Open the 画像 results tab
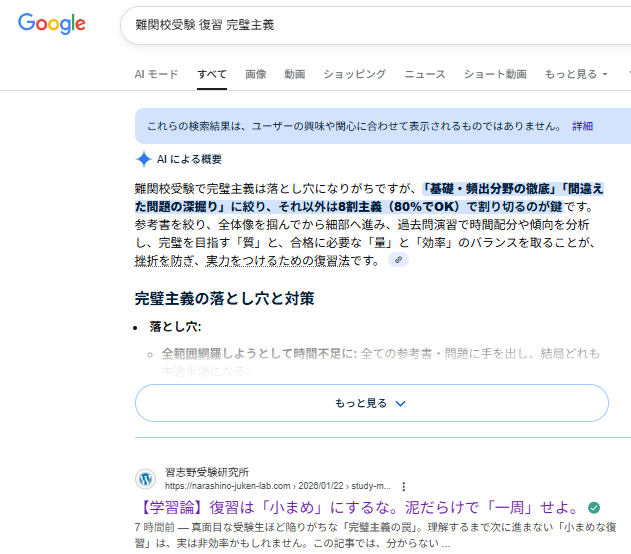Viewport: 631px width, 554px height. click(x=256, y=74)
